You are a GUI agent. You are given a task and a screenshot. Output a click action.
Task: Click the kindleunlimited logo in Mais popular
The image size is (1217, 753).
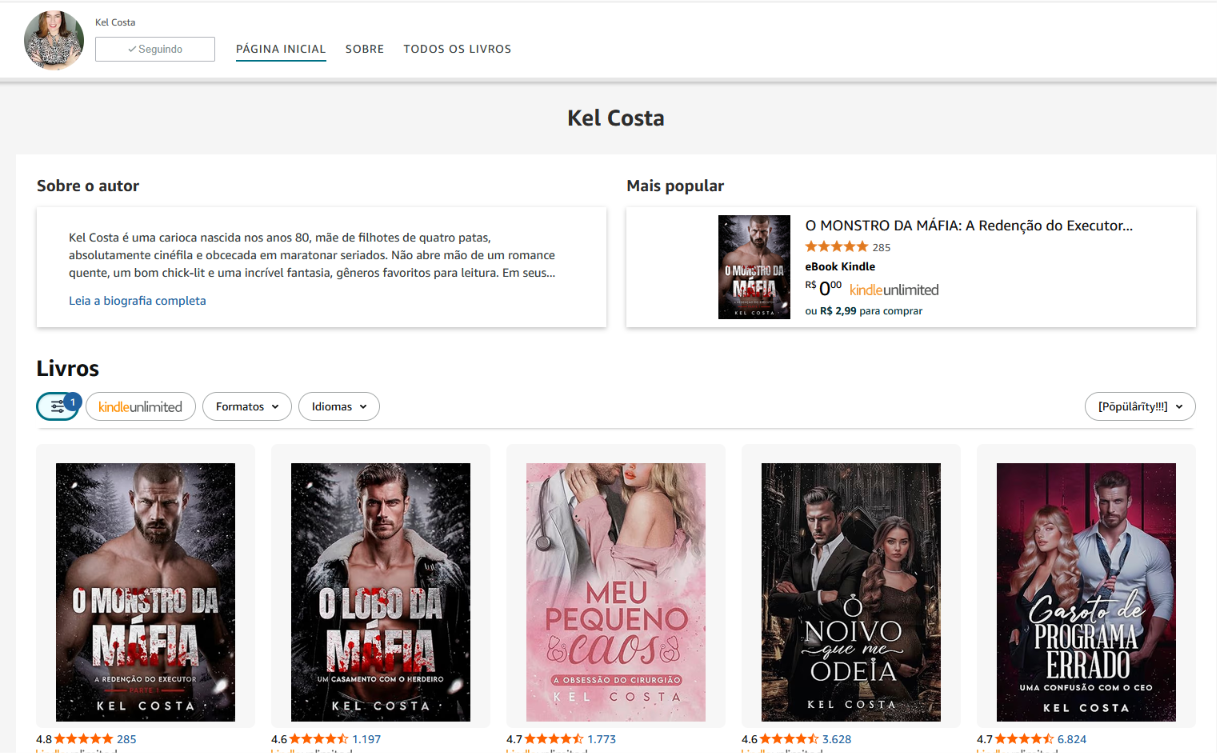[894, 290]
